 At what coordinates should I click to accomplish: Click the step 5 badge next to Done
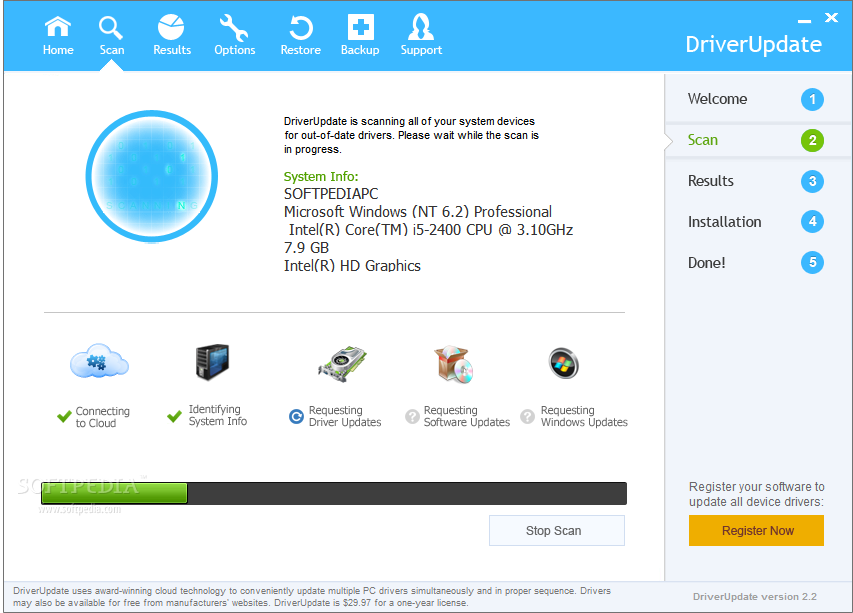point(812,263)
